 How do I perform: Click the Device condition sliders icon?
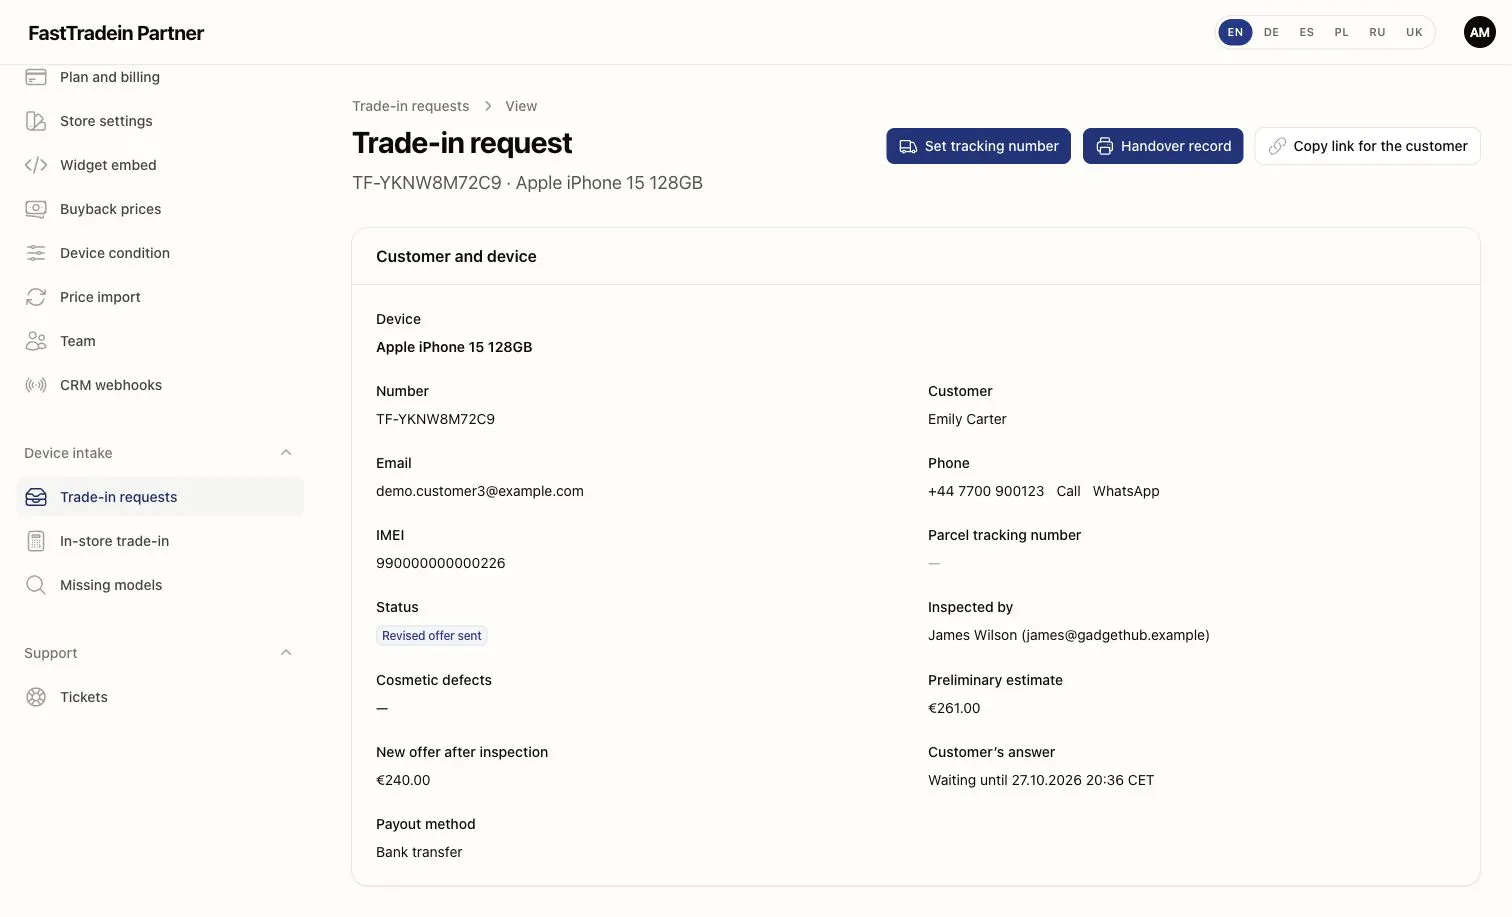tap(36, 253)
